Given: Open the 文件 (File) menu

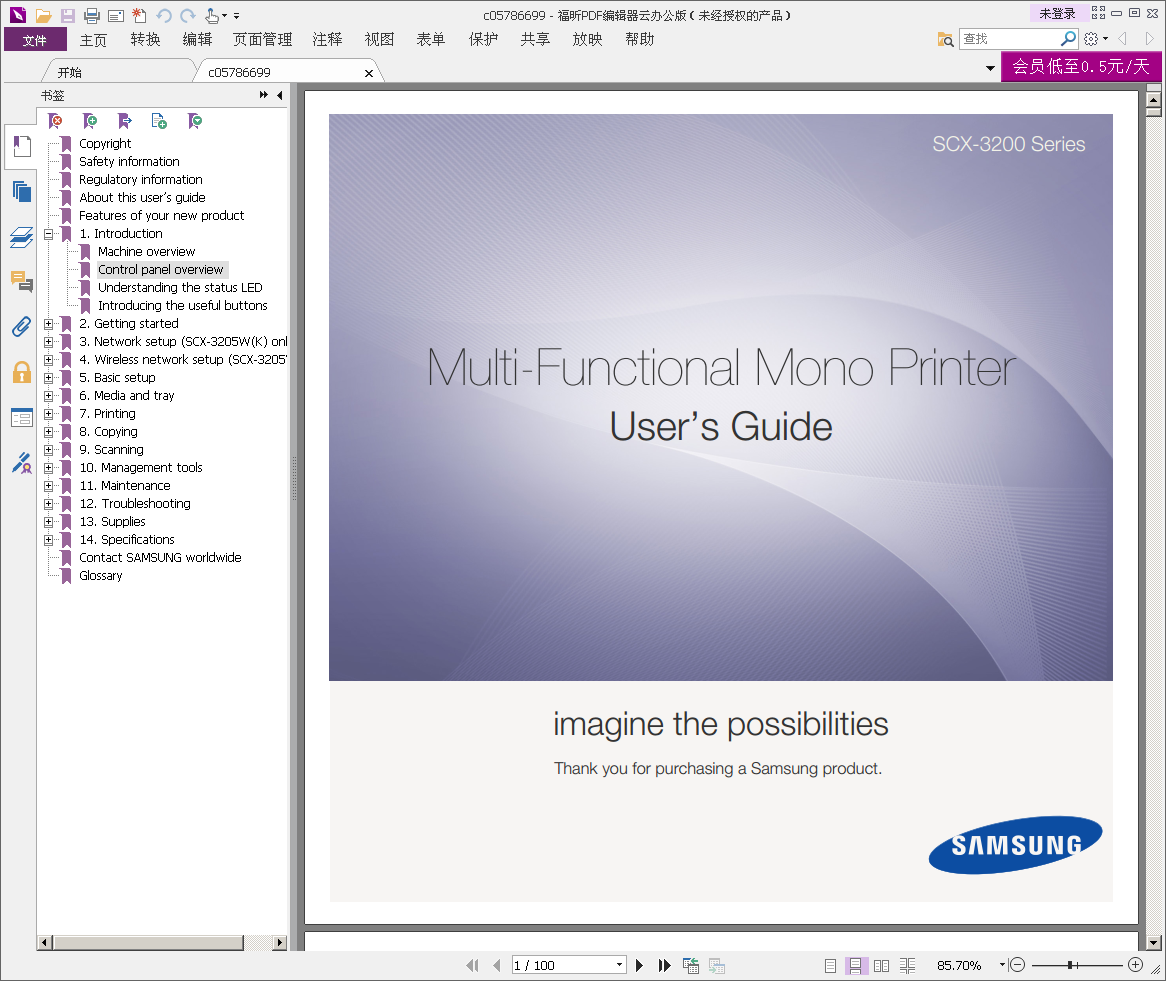Looking at the screenshot, I should (35, 39).
